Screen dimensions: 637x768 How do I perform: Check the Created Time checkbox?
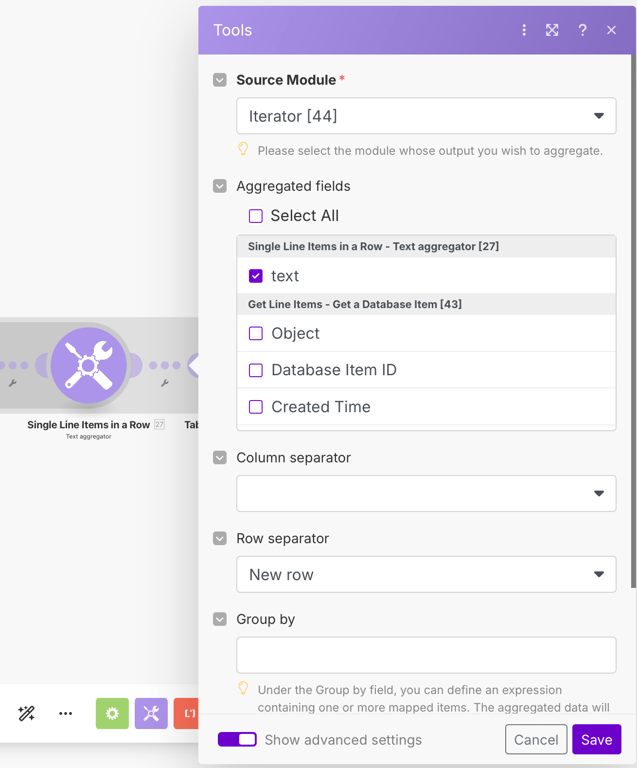click(256, 407)
